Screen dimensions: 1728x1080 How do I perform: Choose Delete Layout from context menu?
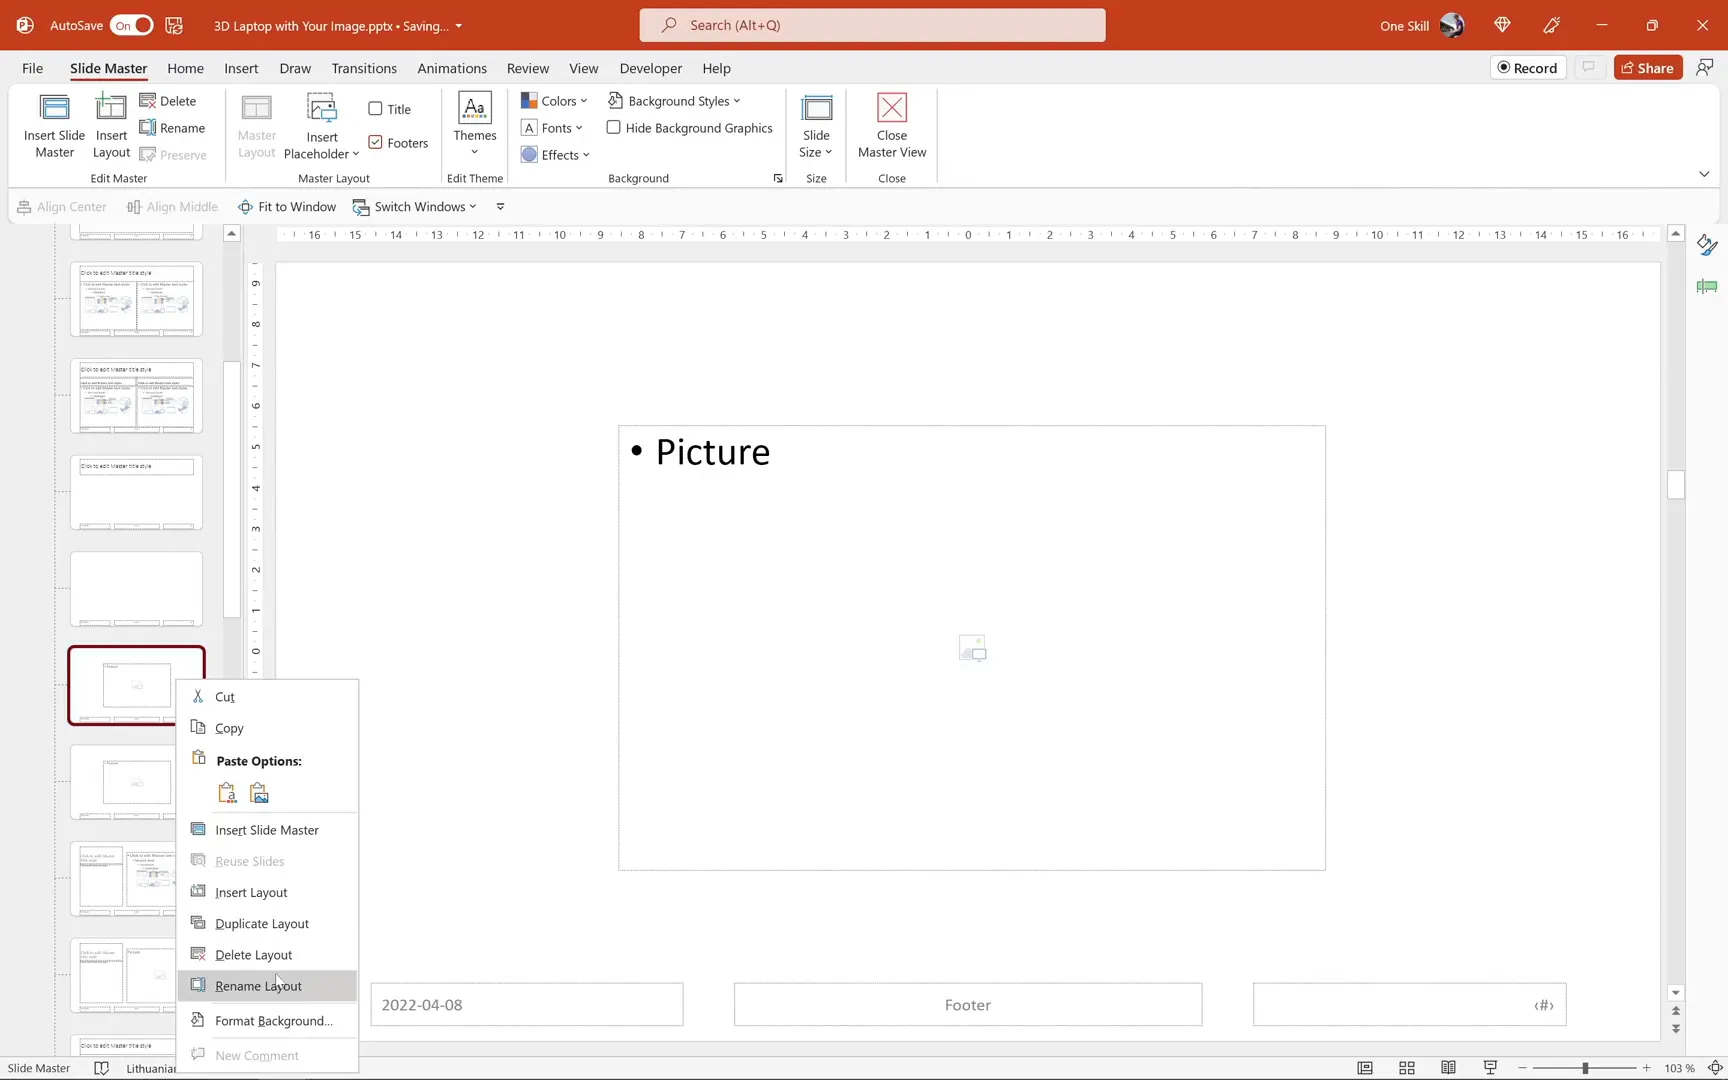point(267,954)
